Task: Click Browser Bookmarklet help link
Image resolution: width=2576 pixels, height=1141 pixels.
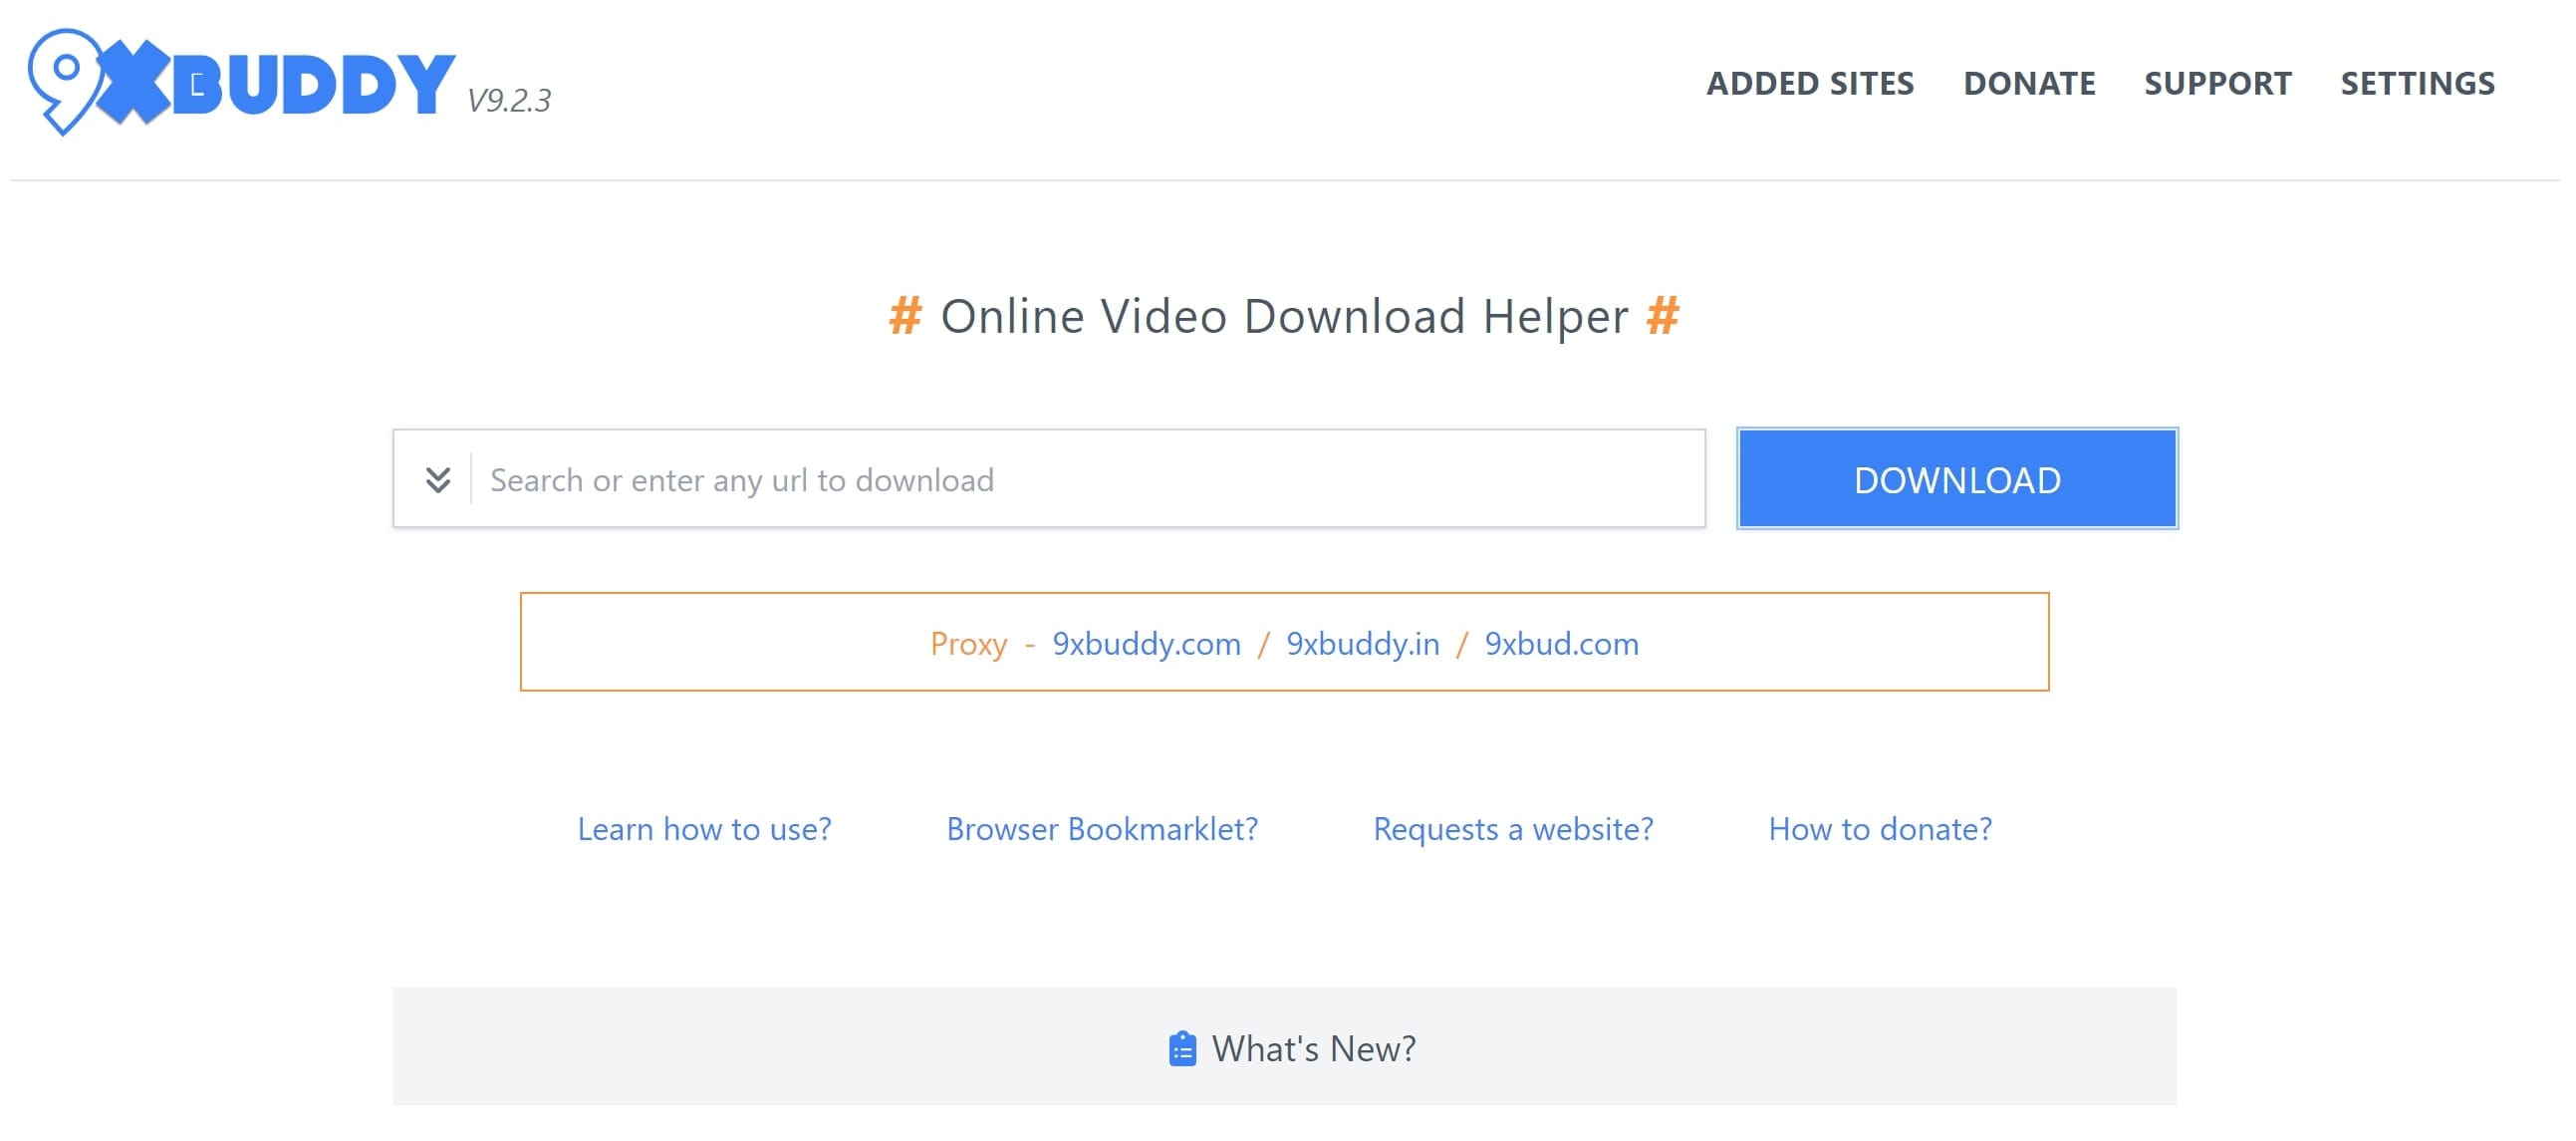Action: pos(1104,829)
